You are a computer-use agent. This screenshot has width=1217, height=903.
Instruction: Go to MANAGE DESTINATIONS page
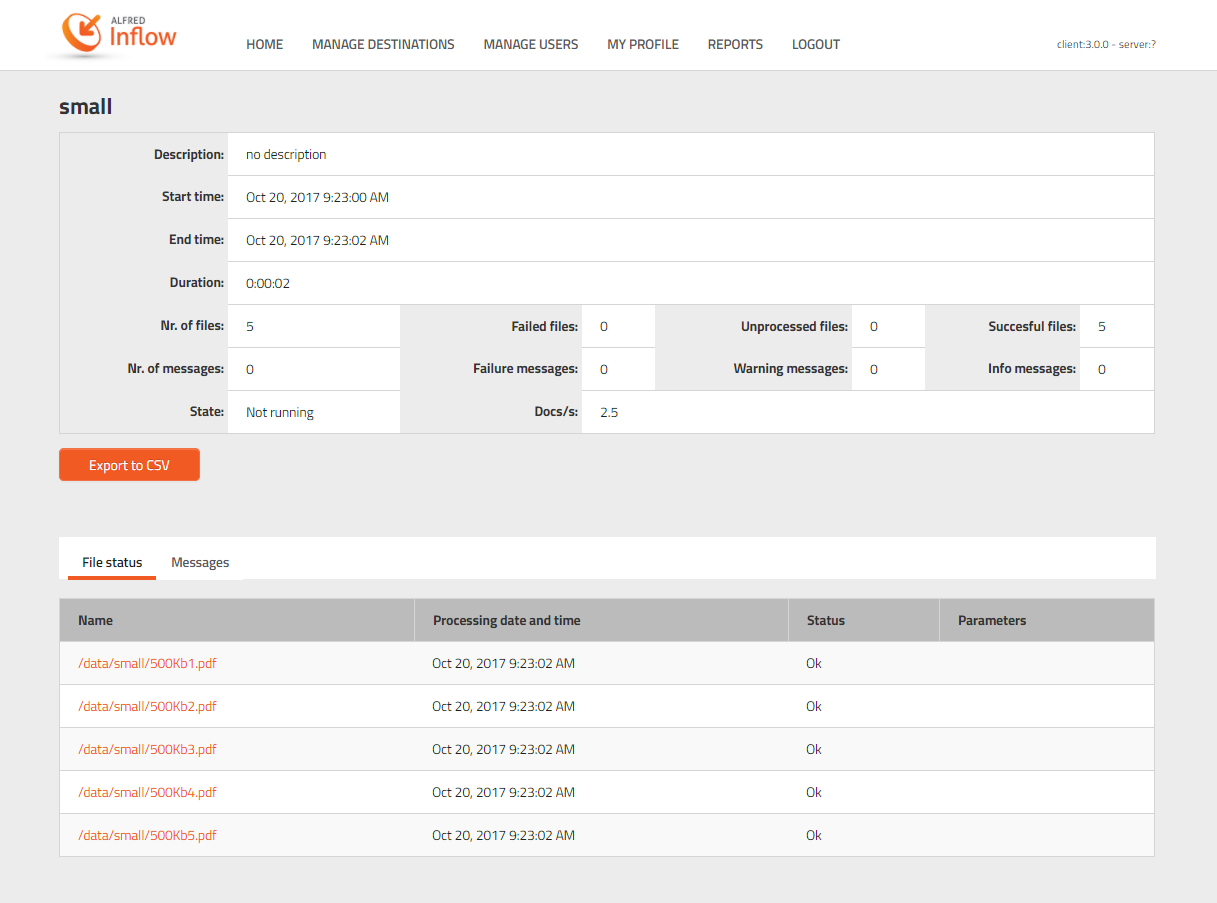tap(383, 44)
